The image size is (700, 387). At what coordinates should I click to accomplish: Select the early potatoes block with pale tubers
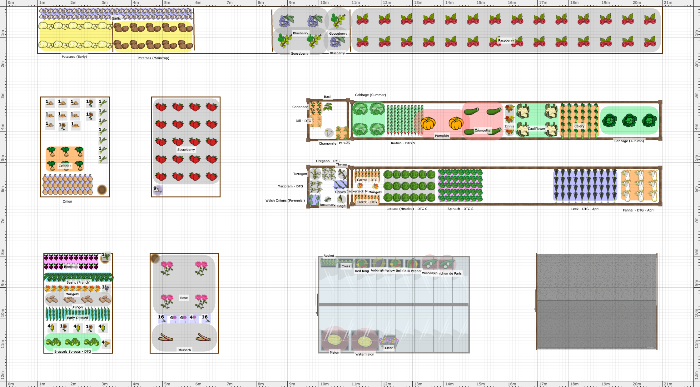coord(75,36)
